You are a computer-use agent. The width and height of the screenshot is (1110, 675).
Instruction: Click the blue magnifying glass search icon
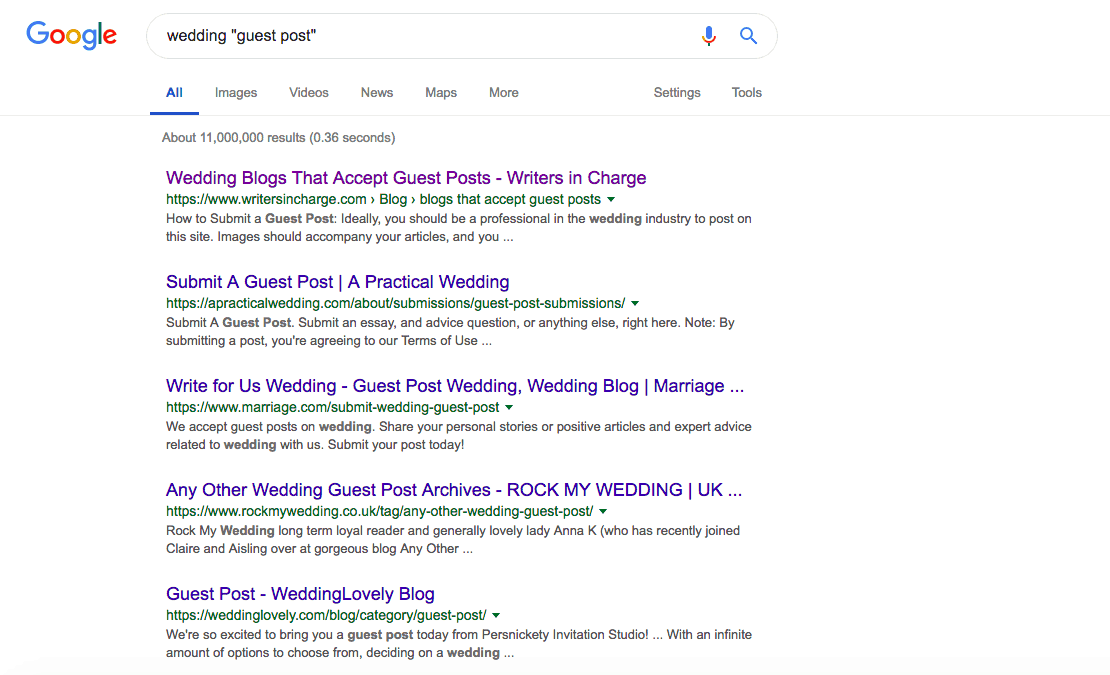point(748,35)
